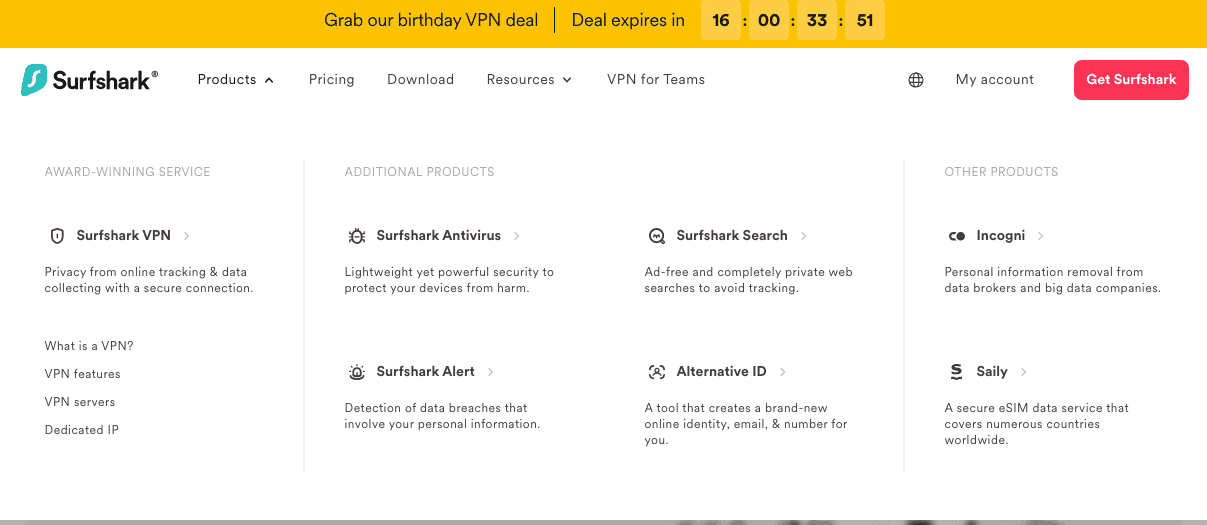The image size is (1207, 525).
Task: Click the Surfshark VPN shield icon
Action: (x=57, y=236)
